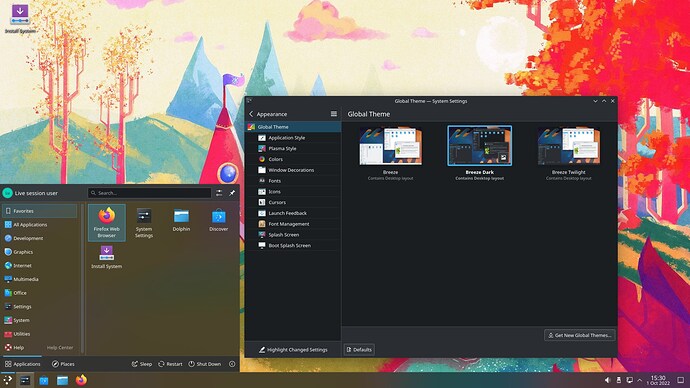This screenshot has height=388, width=690.
Task: Open Cursors settings
Action: click(x=293, y=202)
